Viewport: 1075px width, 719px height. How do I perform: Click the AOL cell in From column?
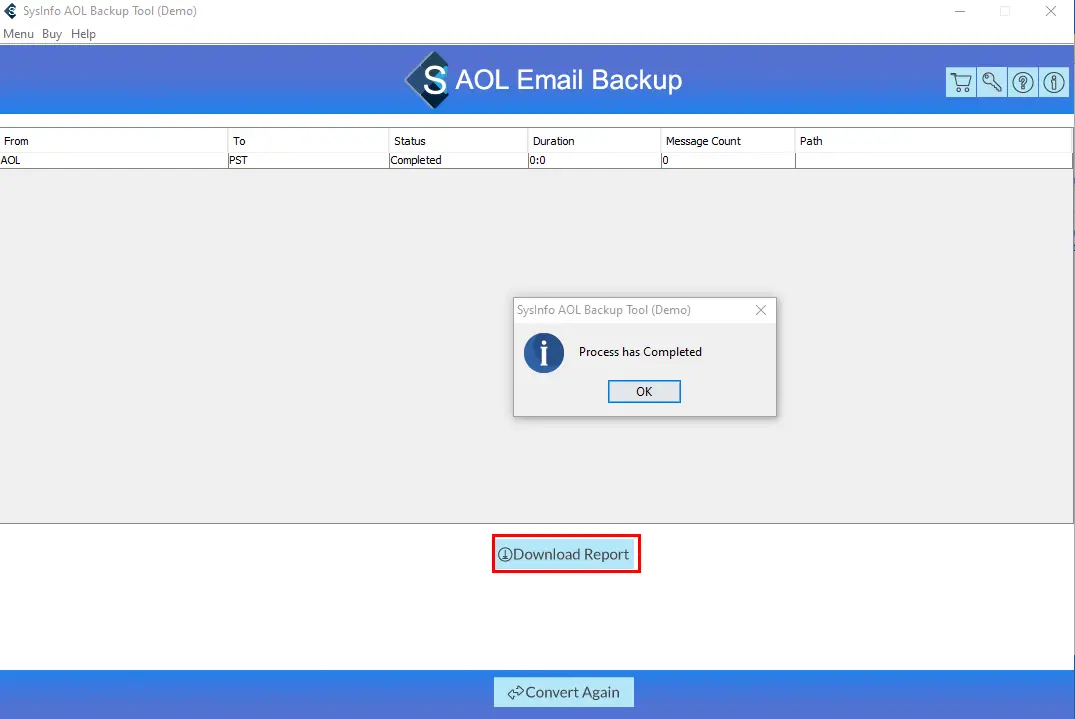point(114,160)
